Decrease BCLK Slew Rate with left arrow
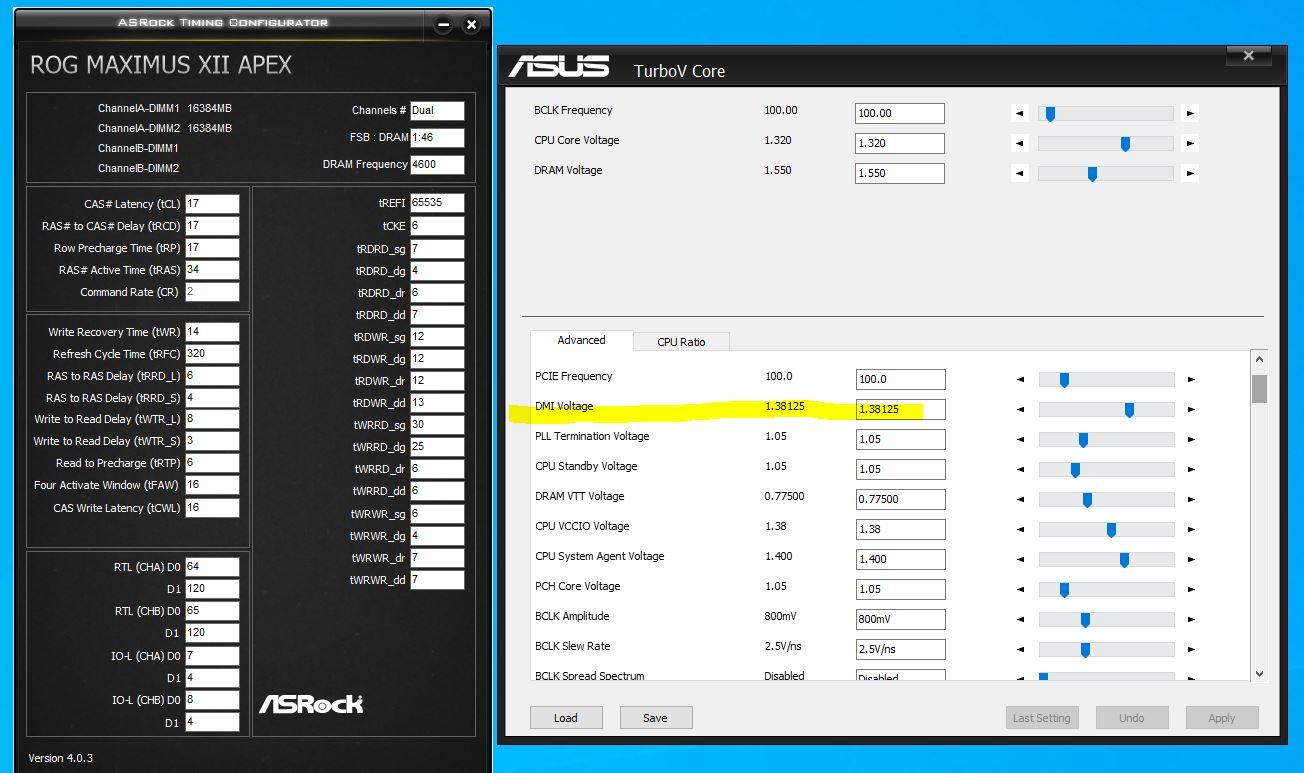This screenshot has width=1304, height=773. [x=1020, y=649]
